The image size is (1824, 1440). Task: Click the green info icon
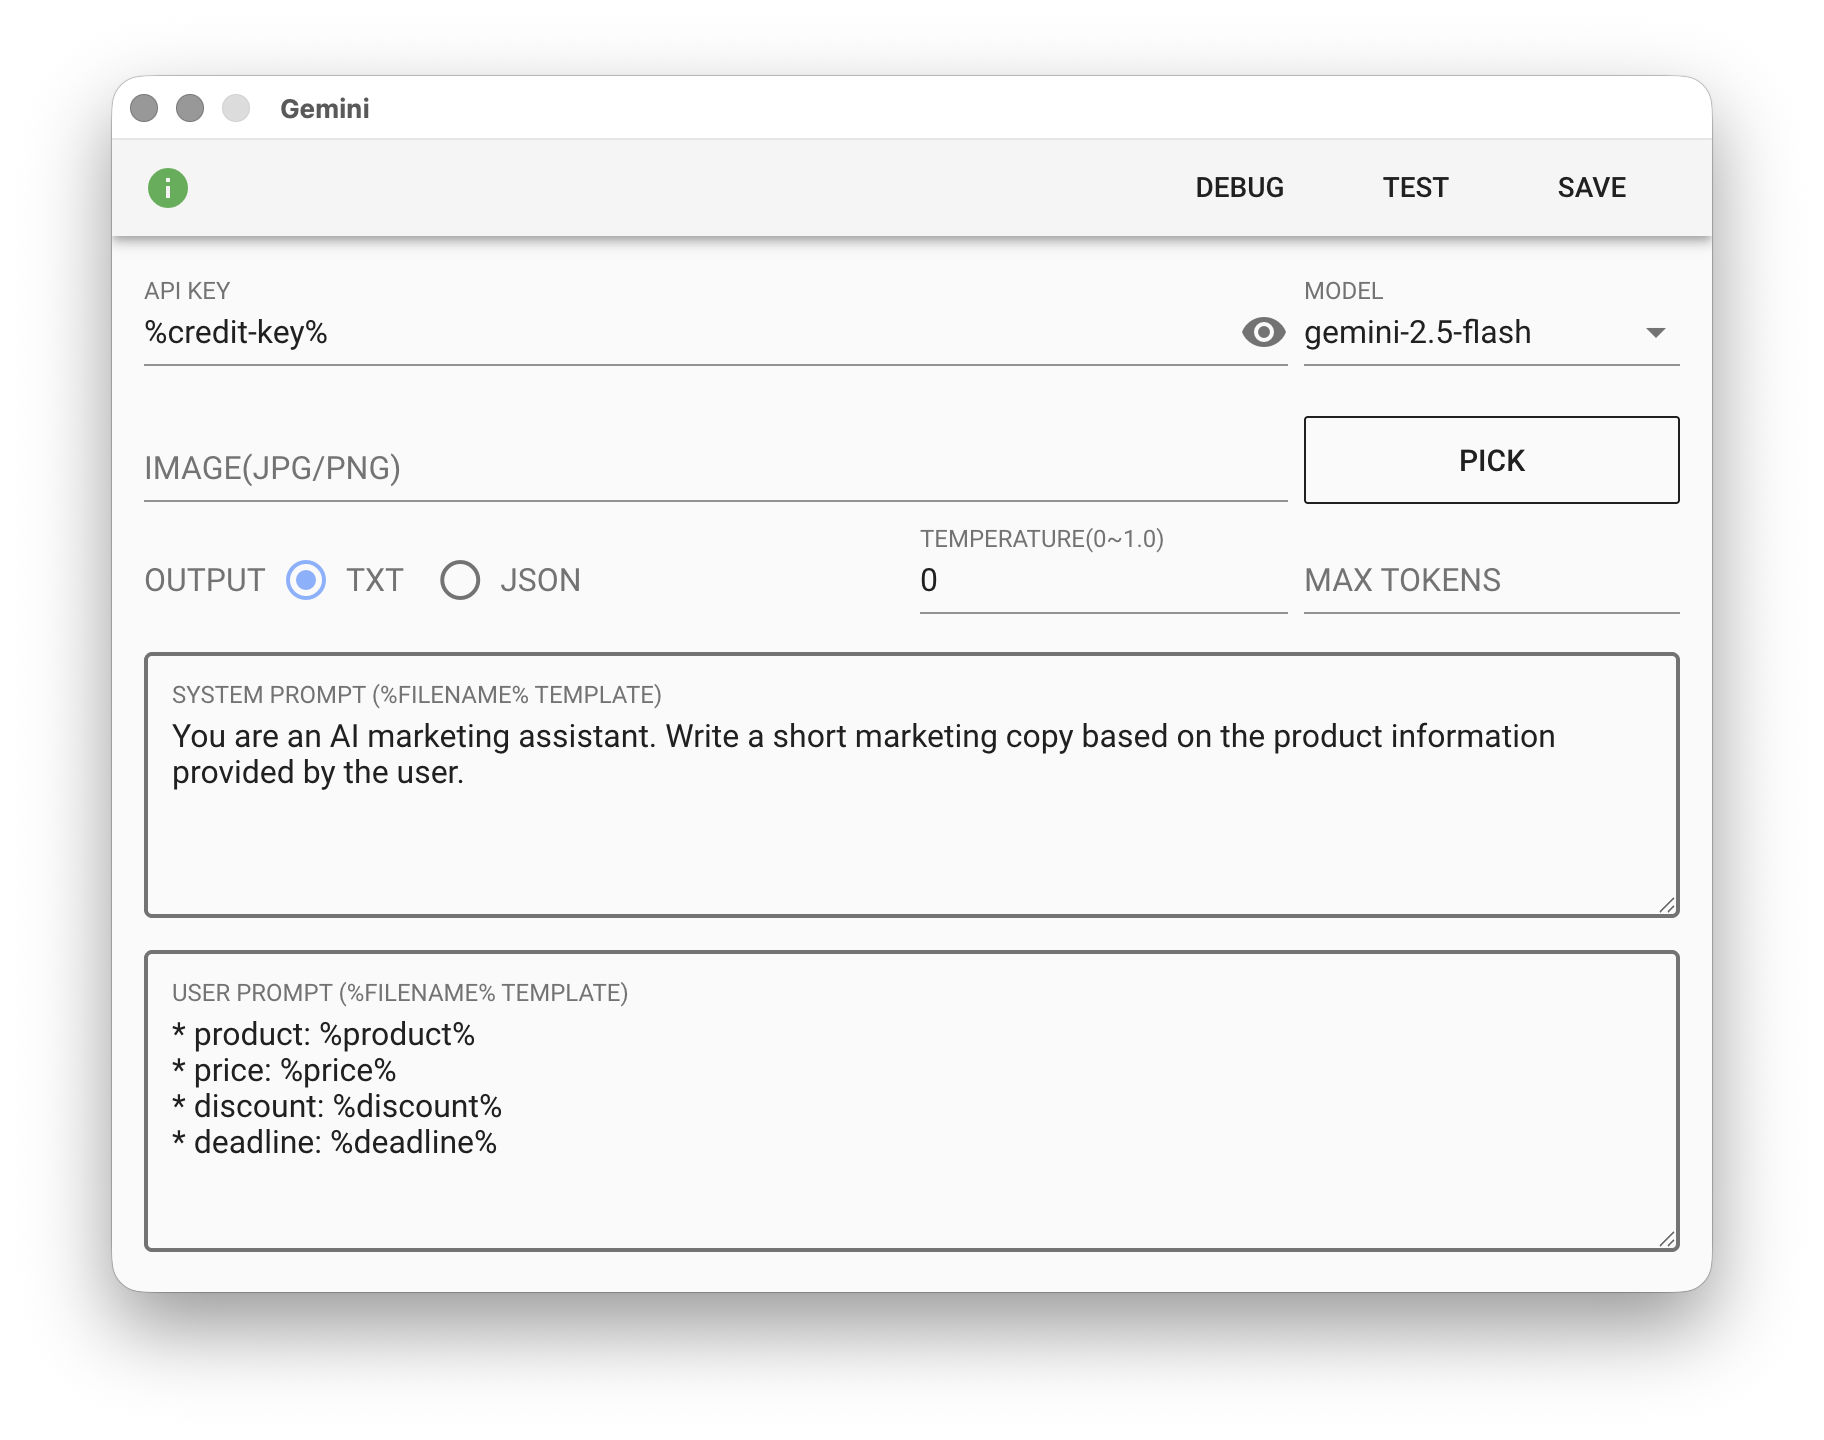tap(168, 188)
